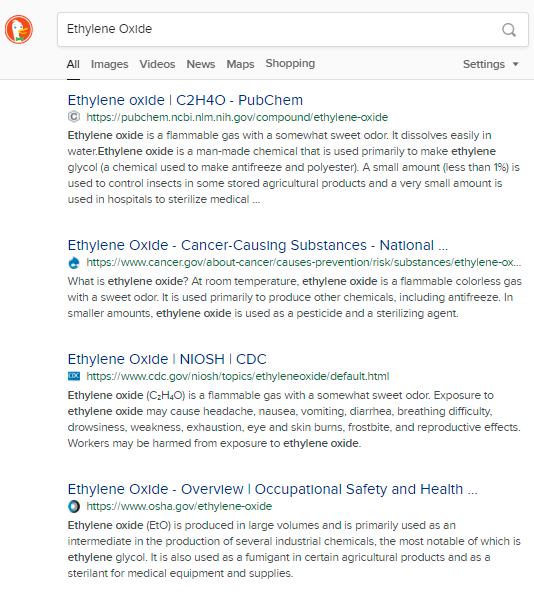Switch to the Images tab

click(x=110, y=64)
